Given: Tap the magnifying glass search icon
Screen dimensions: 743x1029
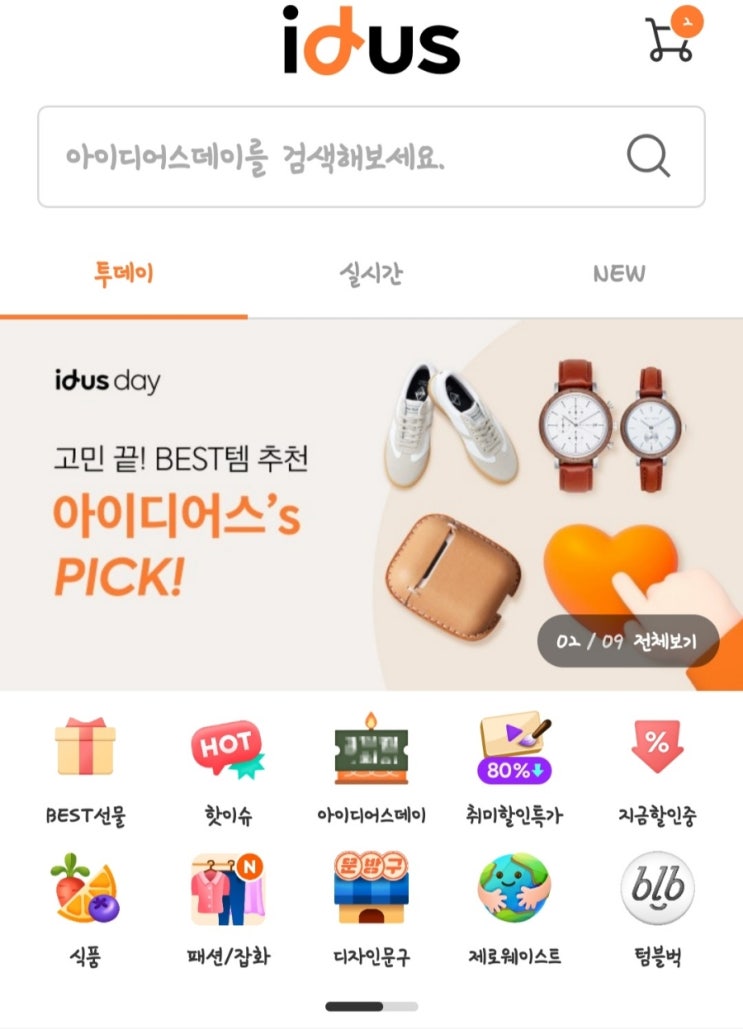Looking at the screenshot, I should pyautogui.click(x=648, y=156).
